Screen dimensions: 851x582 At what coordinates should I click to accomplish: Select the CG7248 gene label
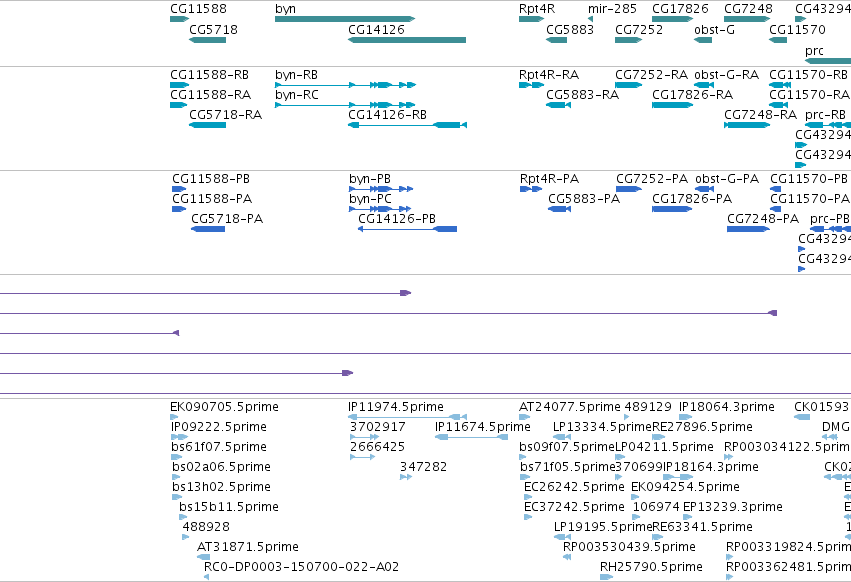748,9
